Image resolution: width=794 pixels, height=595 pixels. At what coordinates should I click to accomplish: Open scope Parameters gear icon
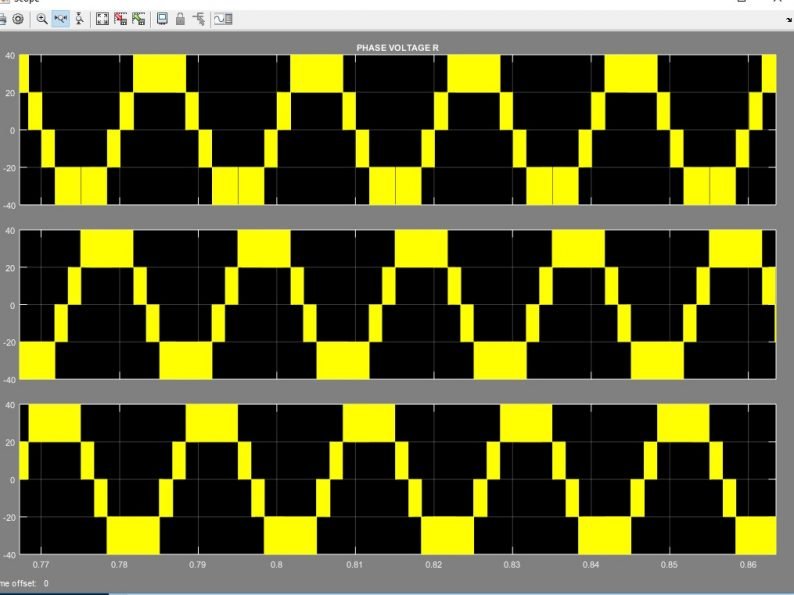pos(18,19)
